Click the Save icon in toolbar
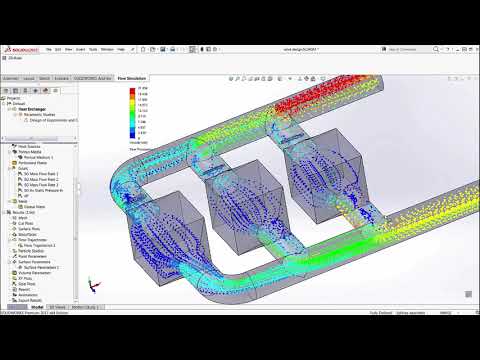 point(163,49)
